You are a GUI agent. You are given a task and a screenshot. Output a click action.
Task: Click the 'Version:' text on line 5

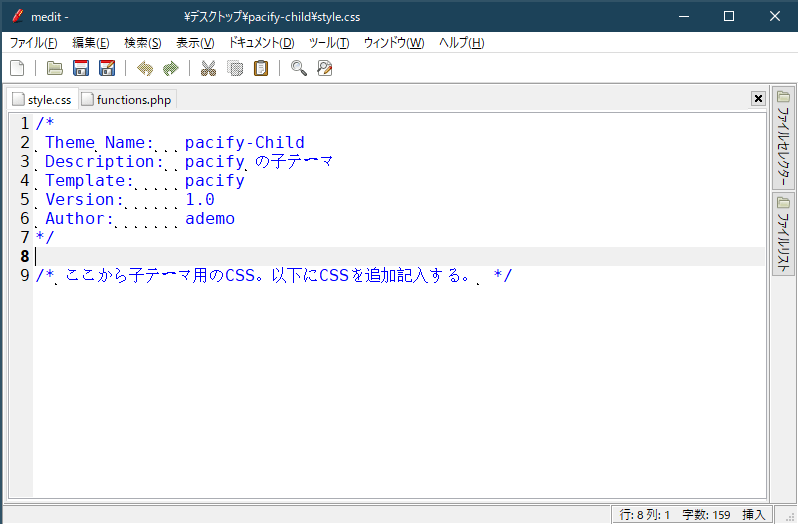tap(84, 199)
